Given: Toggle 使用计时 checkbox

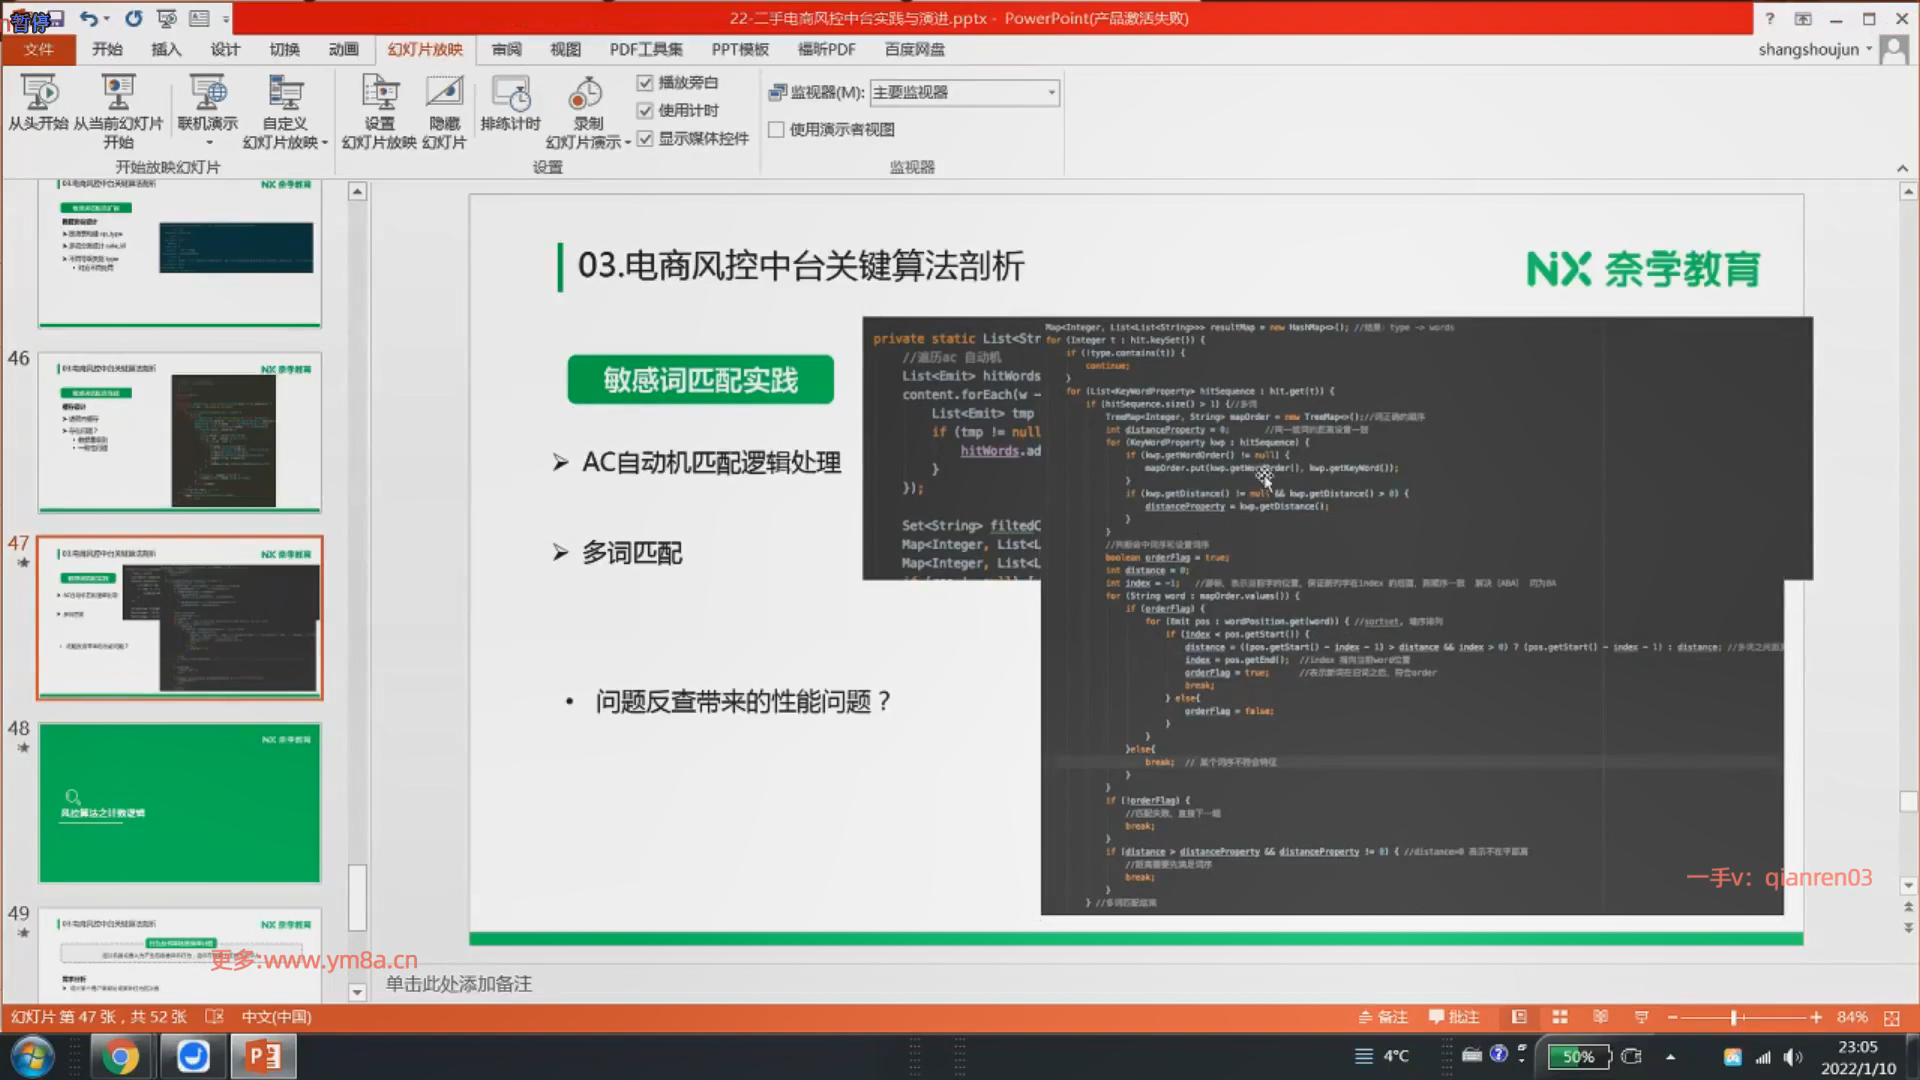Looking at the screenshot, I should tap(645, 111).
